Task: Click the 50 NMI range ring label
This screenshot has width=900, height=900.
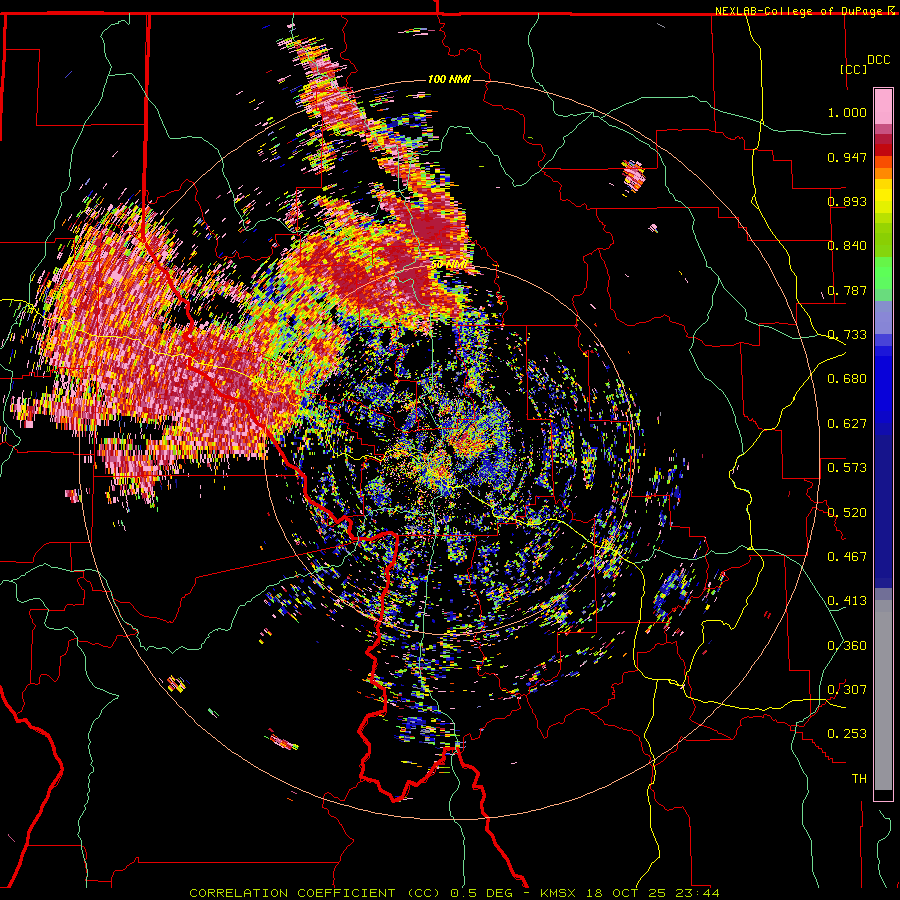Action: 449,265
